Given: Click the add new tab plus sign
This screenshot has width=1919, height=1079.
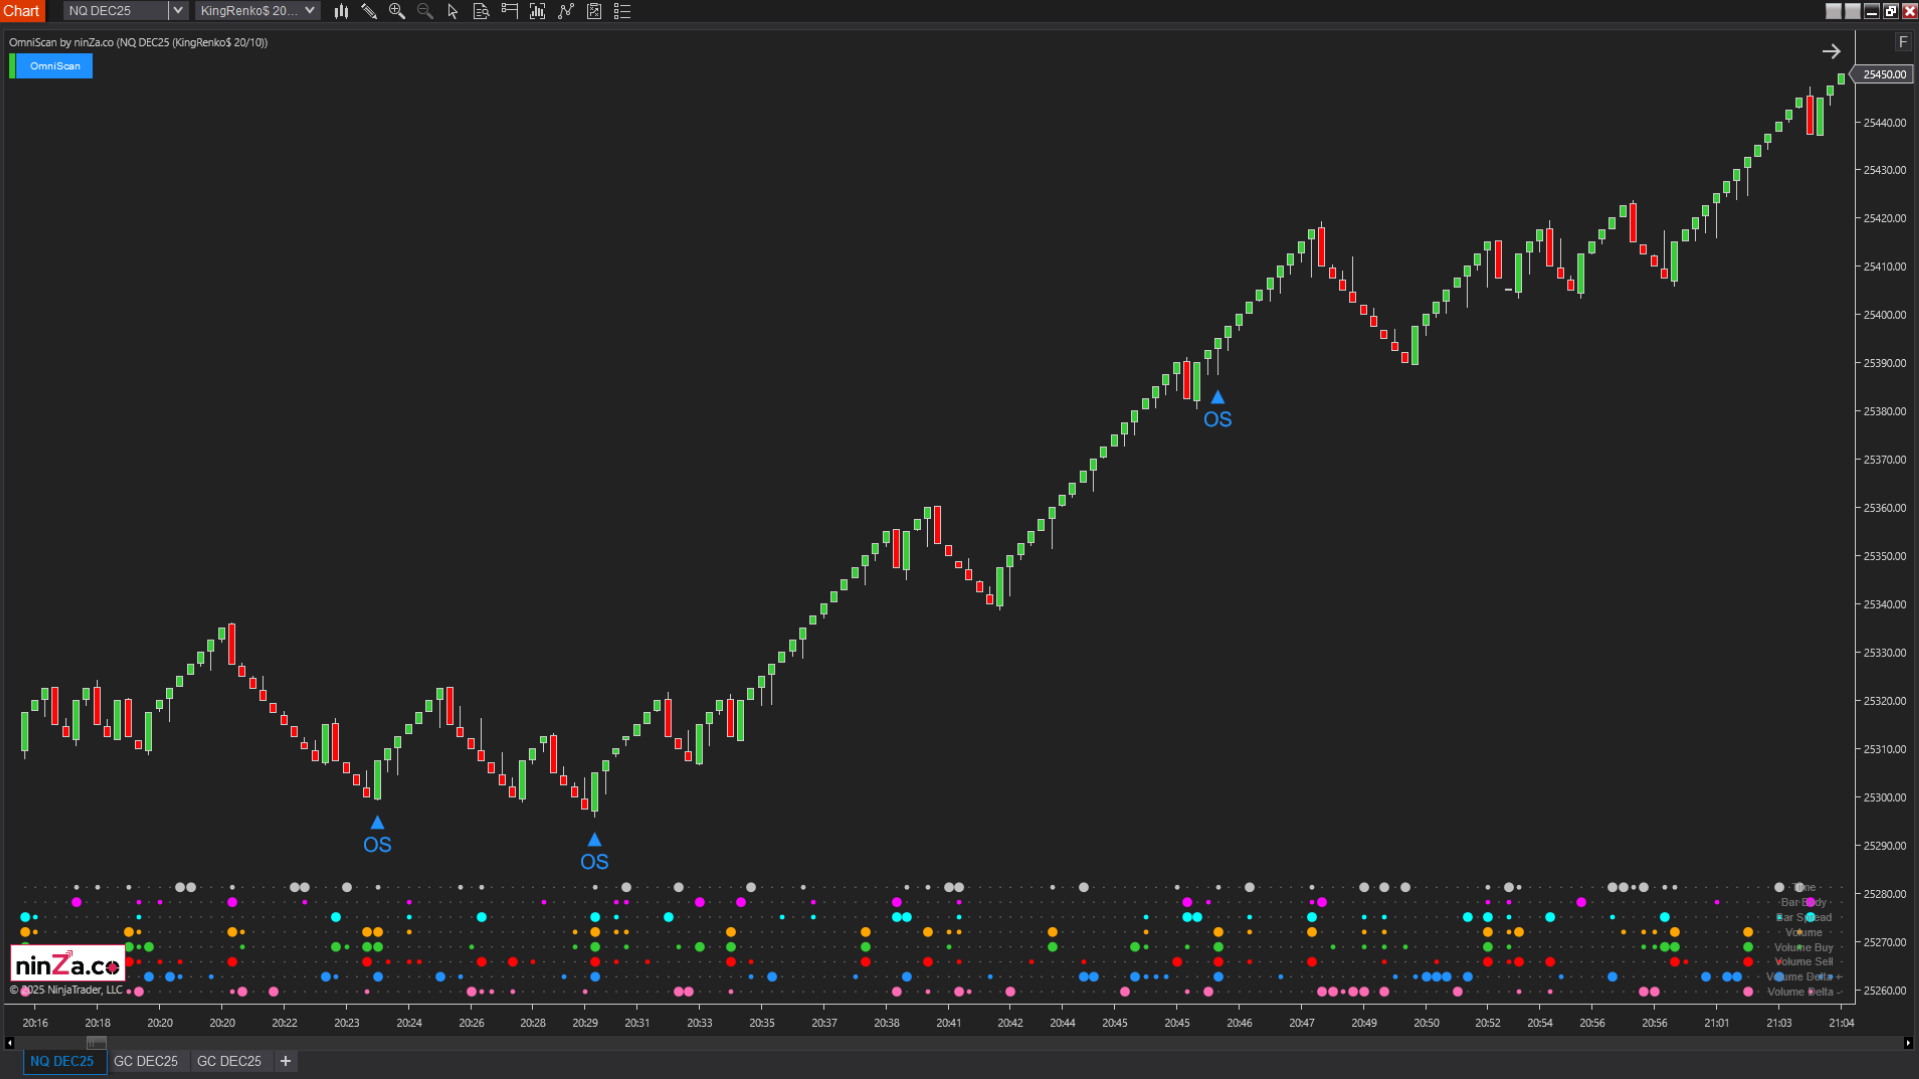Looking at the screenshot, I should click(285, 1061).
